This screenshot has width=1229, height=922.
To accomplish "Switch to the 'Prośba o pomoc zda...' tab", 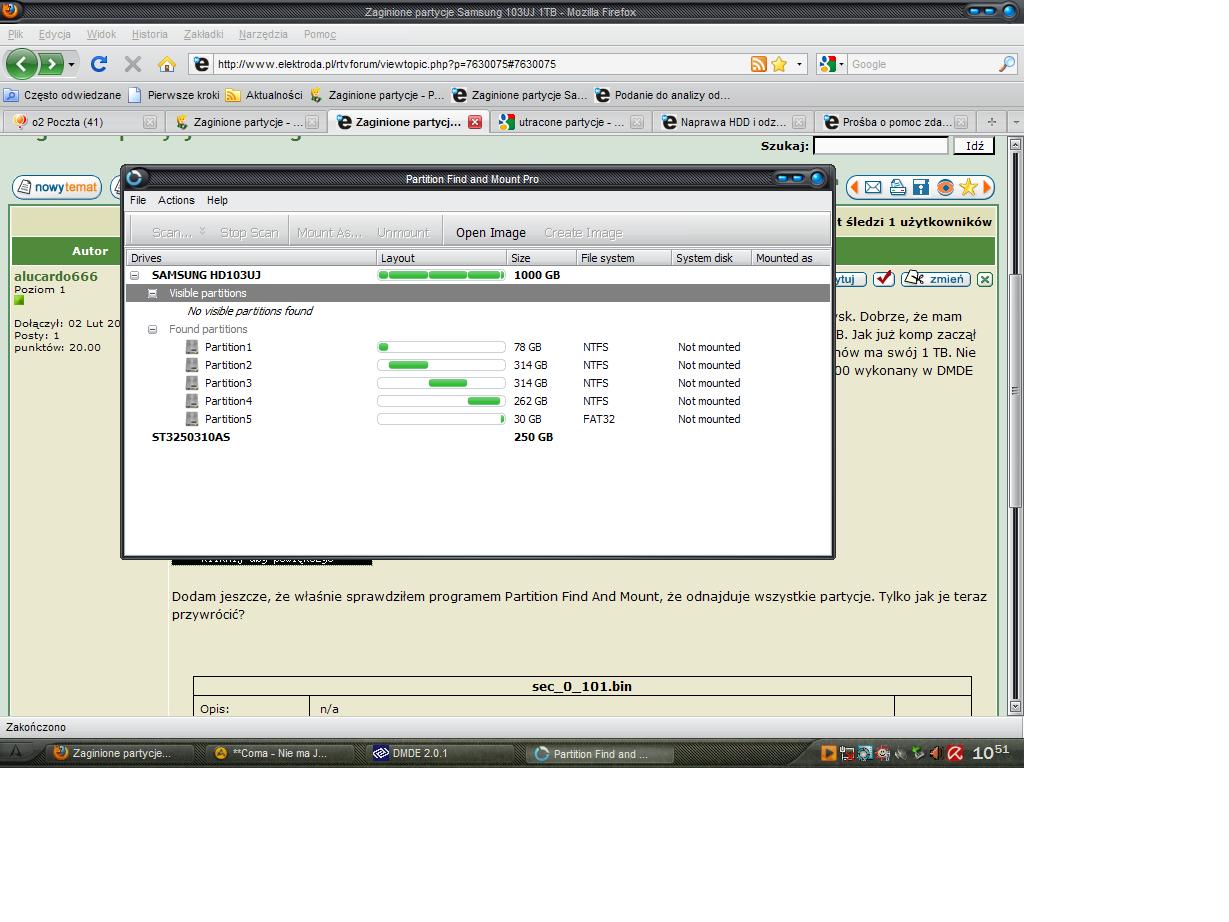I will click(x=894, y=122).
